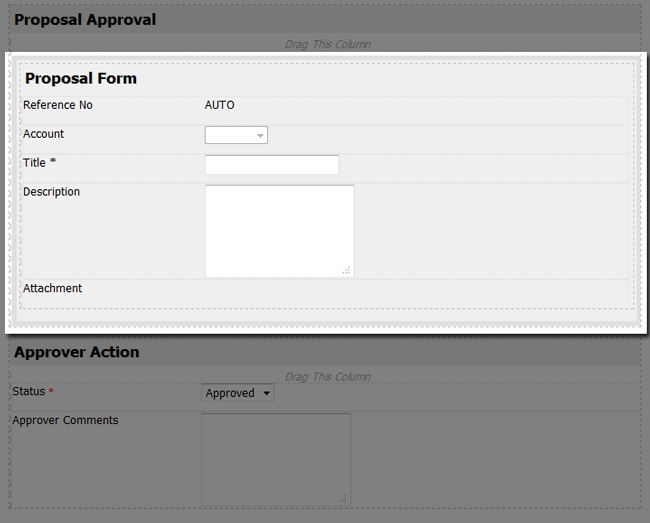Click the Description box resize handle
The height and width of the screenshot is (523, 650).
click(x=347, y=270)
